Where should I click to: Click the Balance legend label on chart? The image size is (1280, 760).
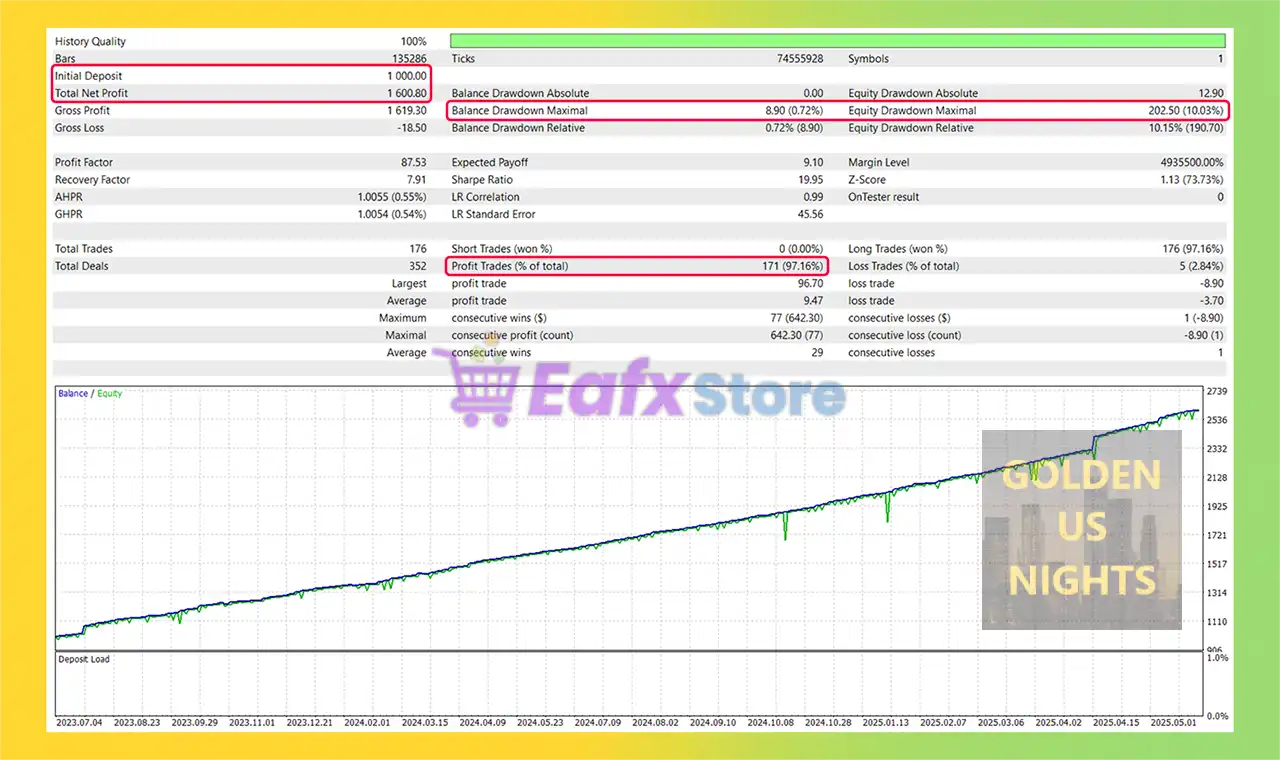(73, 394)
